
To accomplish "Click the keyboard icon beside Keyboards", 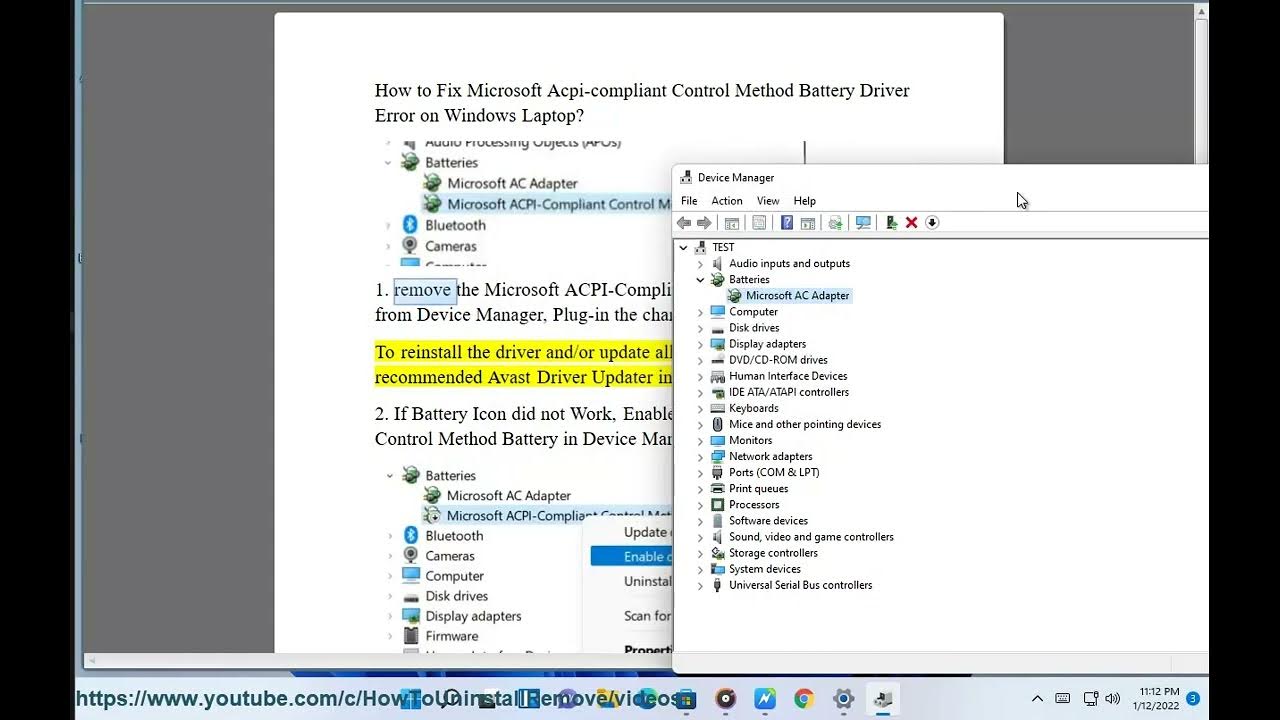I will click(717, 408).
